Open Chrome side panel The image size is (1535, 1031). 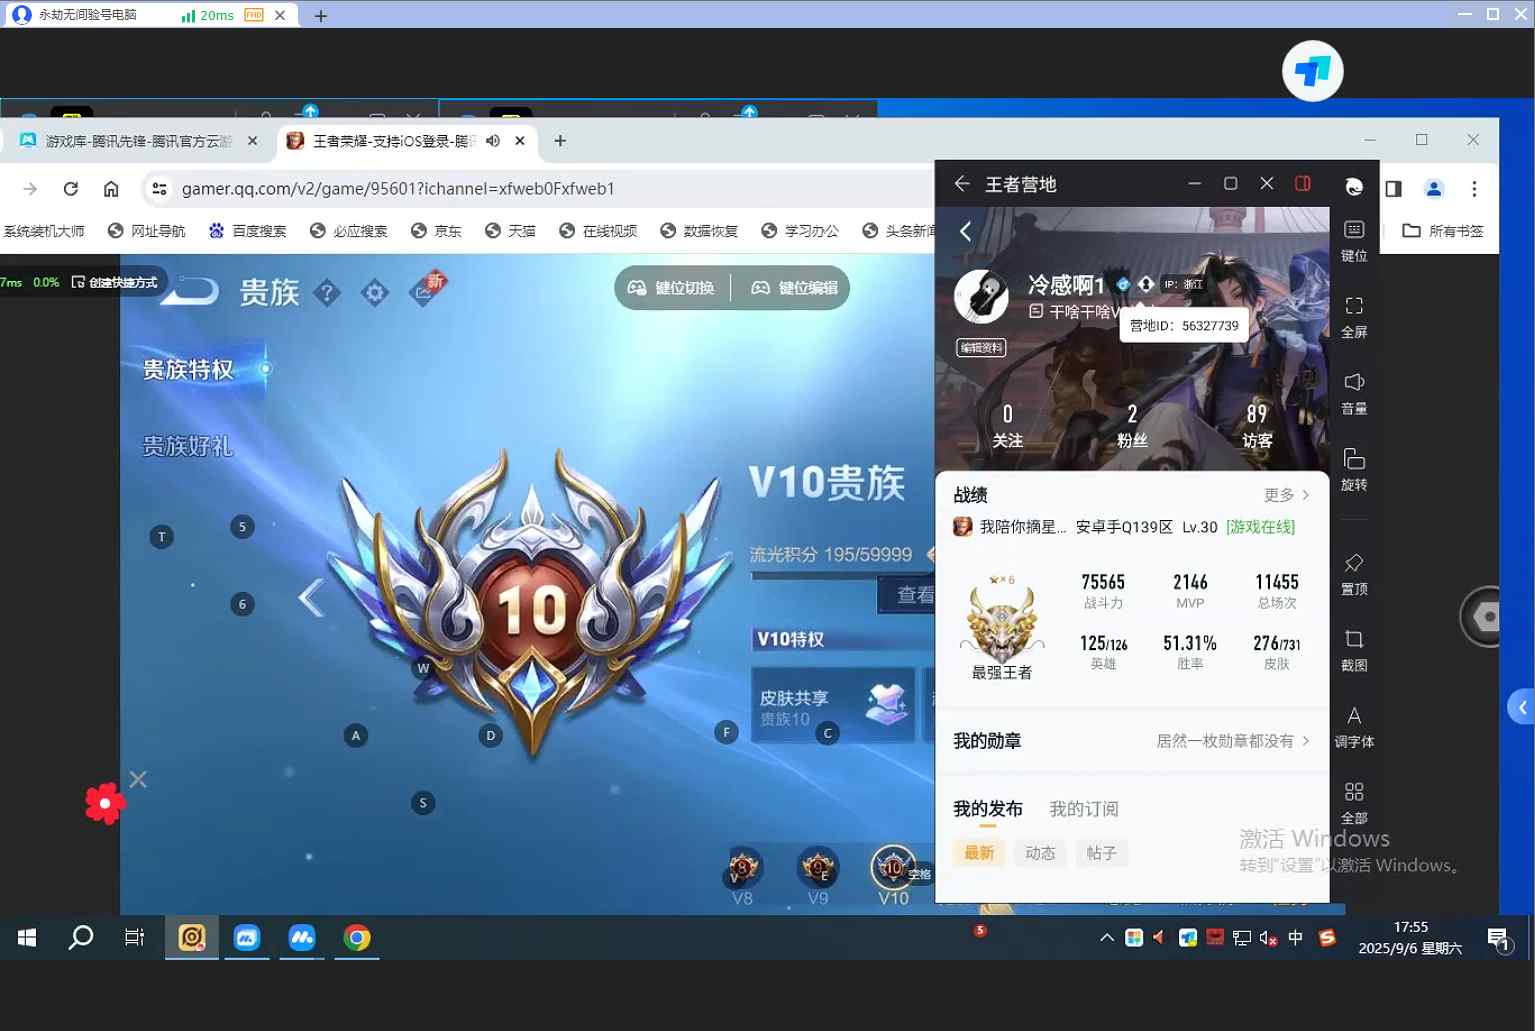(1393, 188)
